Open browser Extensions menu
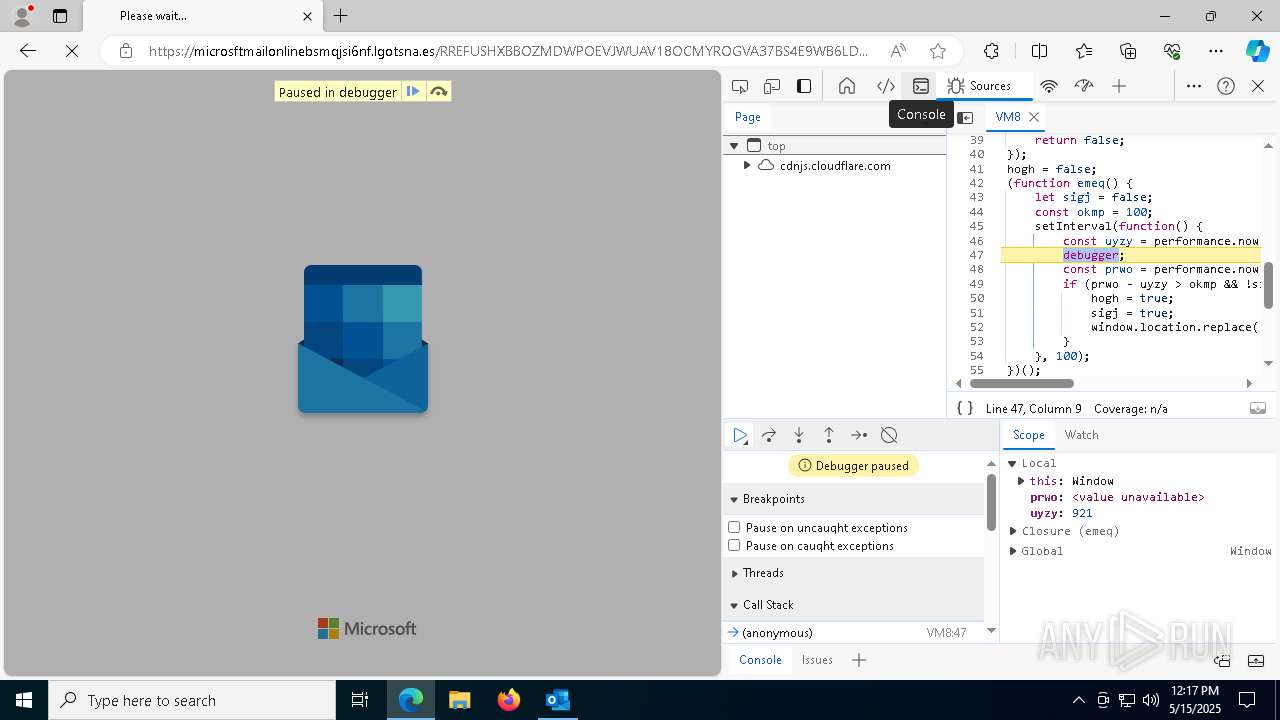Screen dimensions: 1280x720 point(991,51)
